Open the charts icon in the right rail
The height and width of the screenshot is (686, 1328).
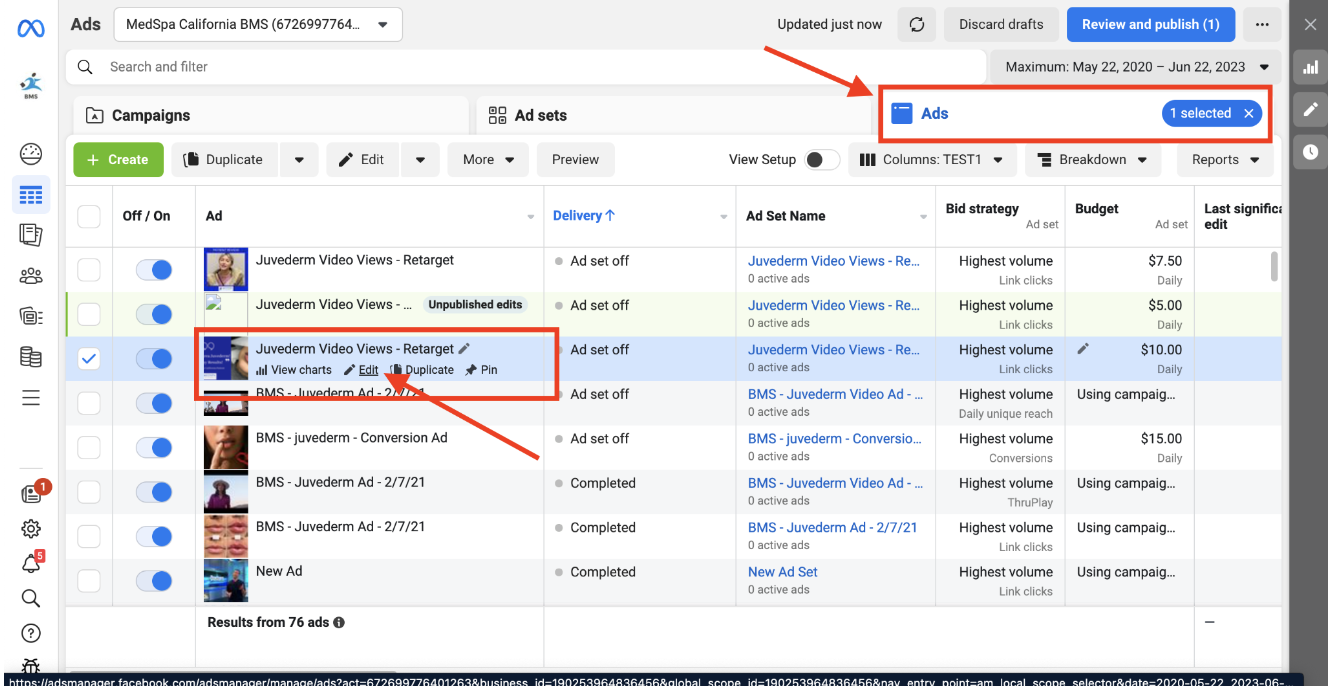(x=1310, y=67)
